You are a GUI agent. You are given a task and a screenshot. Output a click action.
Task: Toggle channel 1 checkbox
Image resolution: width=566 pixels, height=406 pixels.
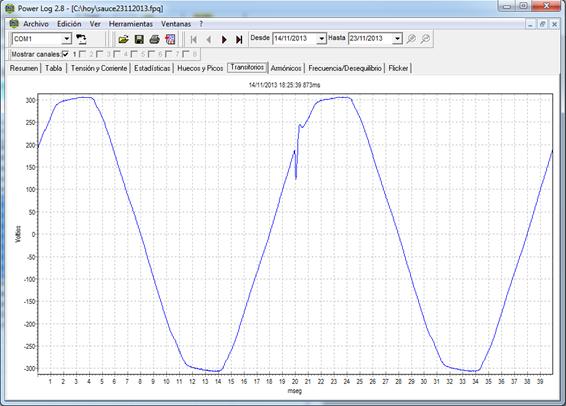[65, 54]
